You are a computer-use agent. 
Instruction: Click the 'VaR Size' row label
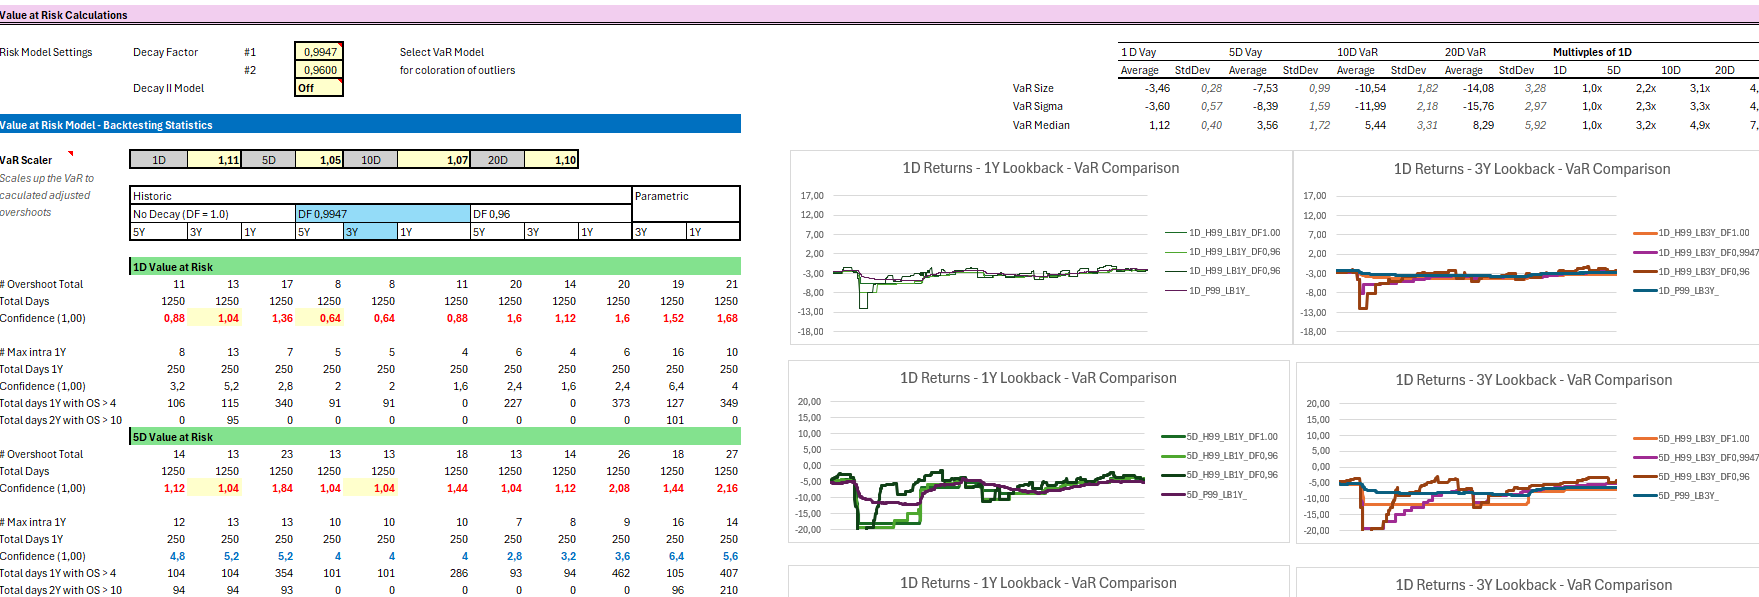tap(1033, 88)
